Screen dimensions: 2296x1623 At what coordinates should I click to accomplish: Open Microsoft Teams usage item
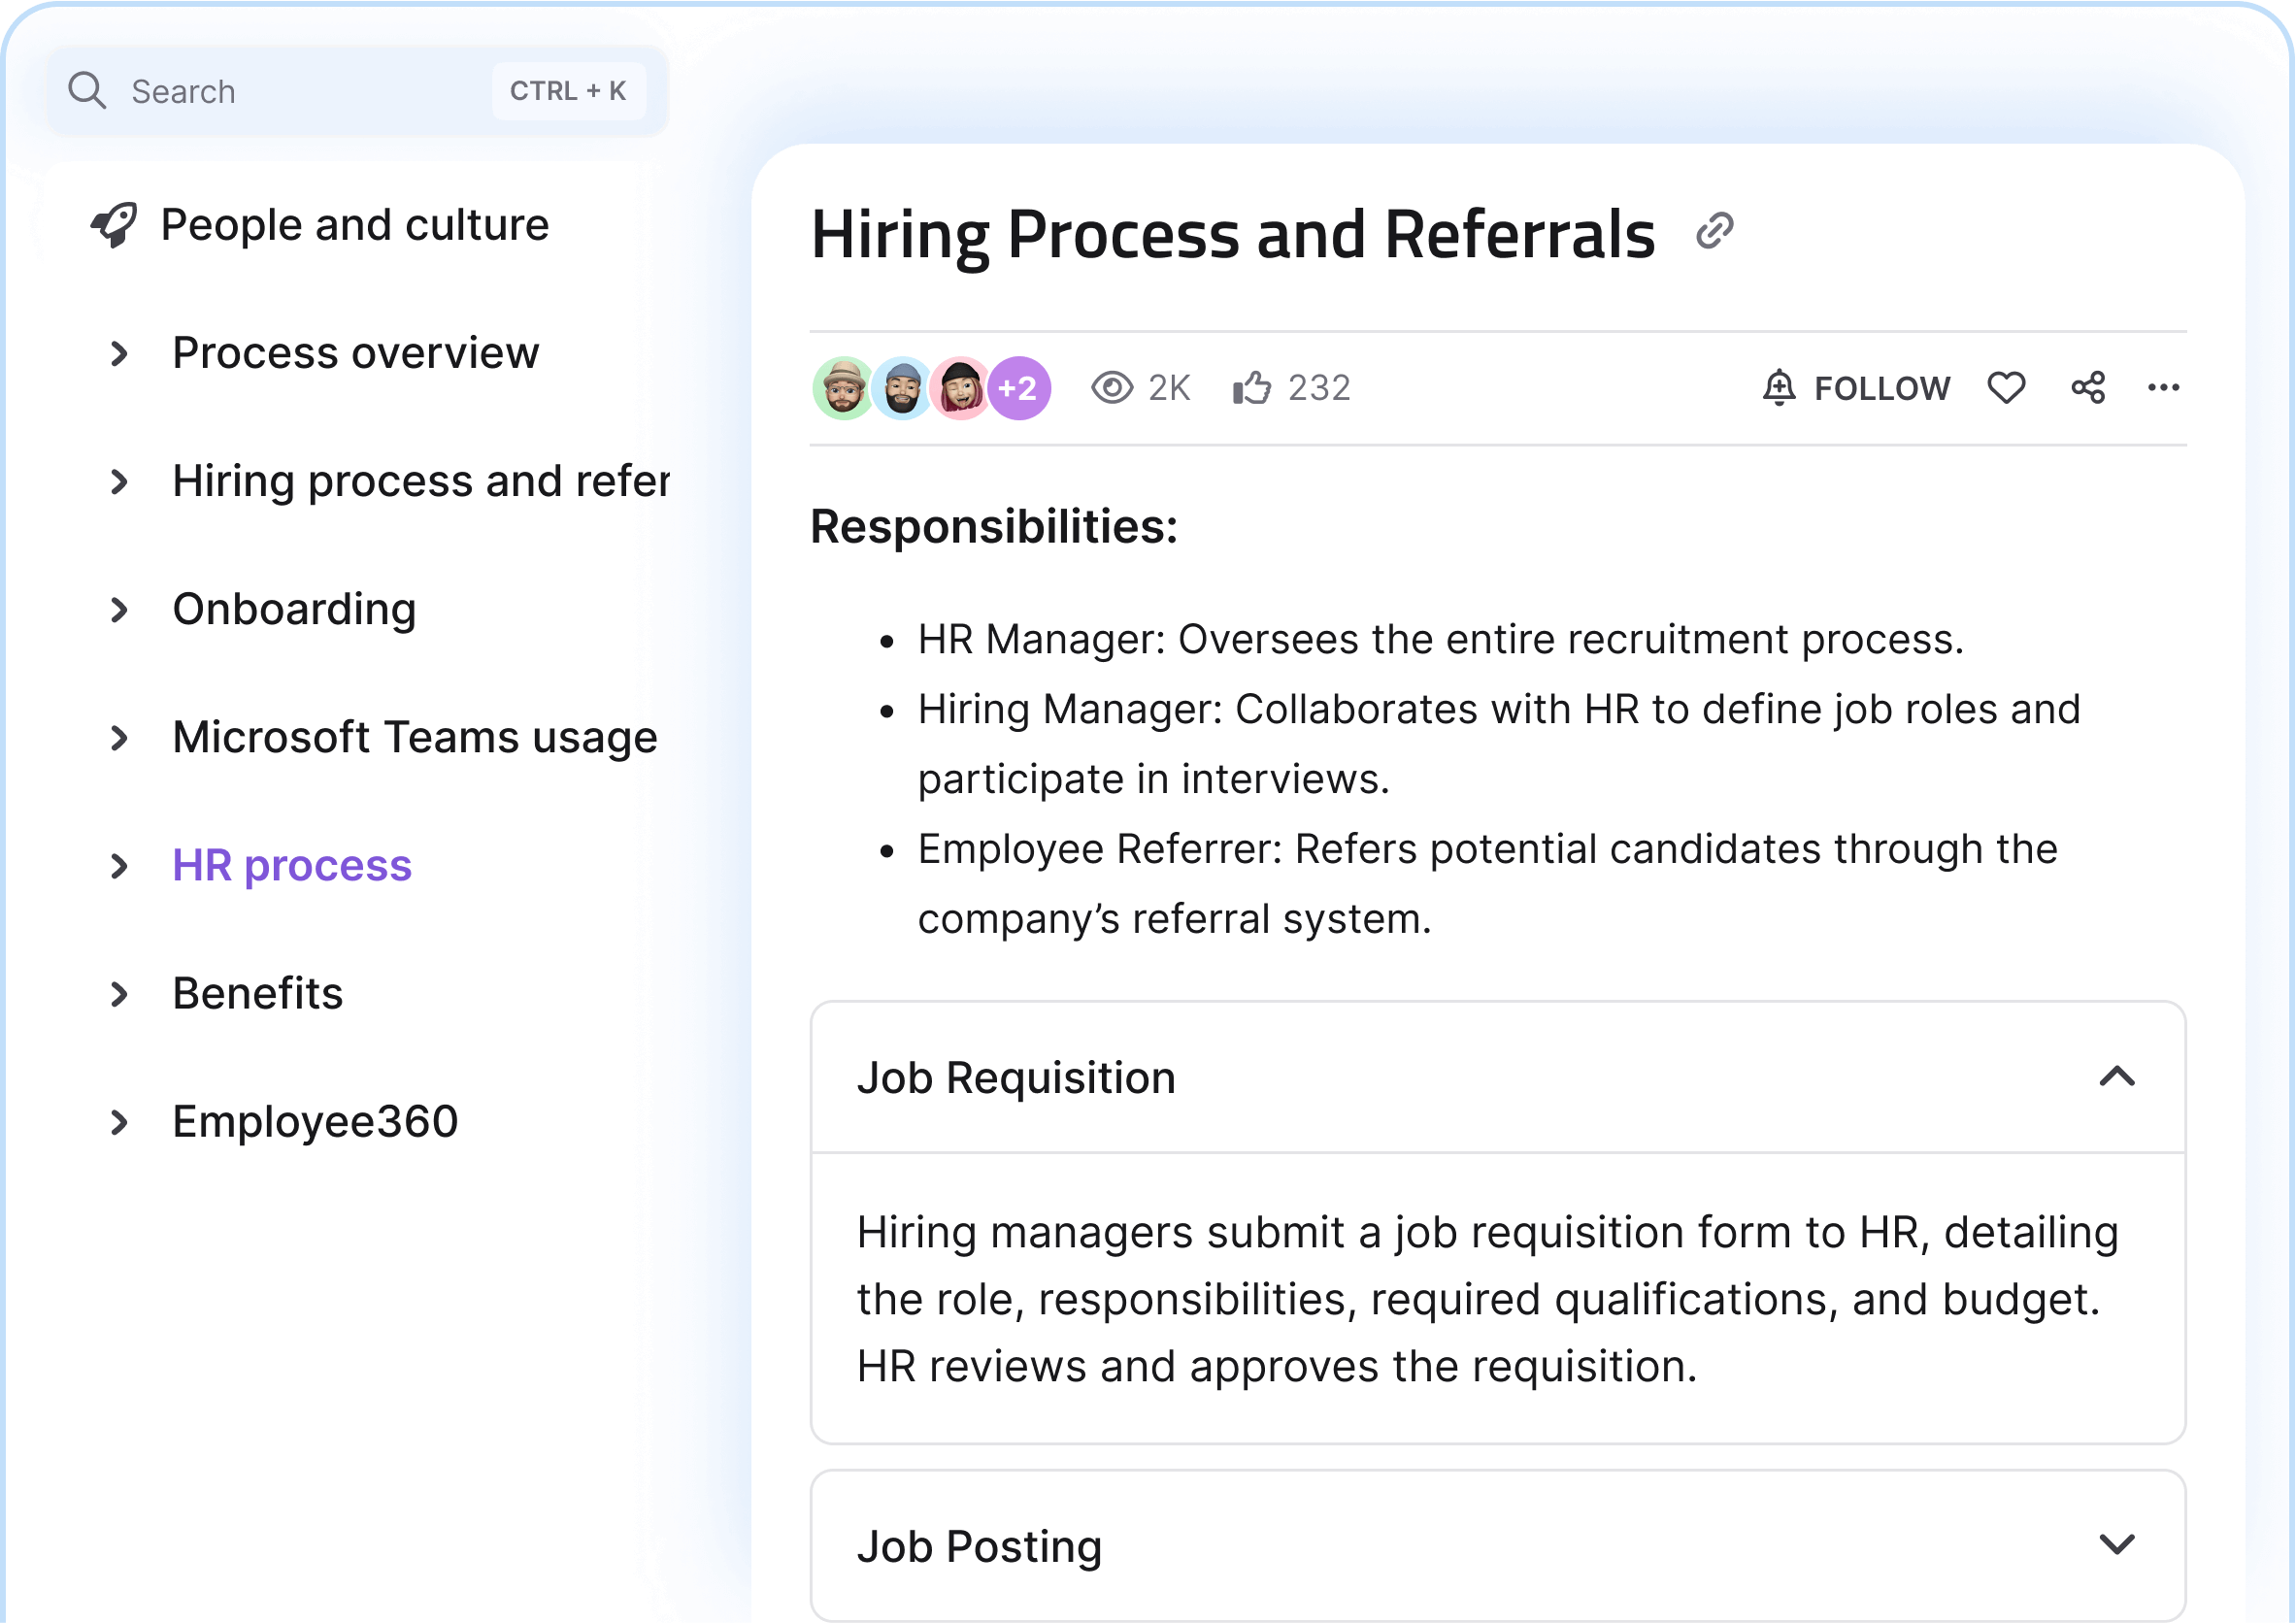click(x=414, y=737)
